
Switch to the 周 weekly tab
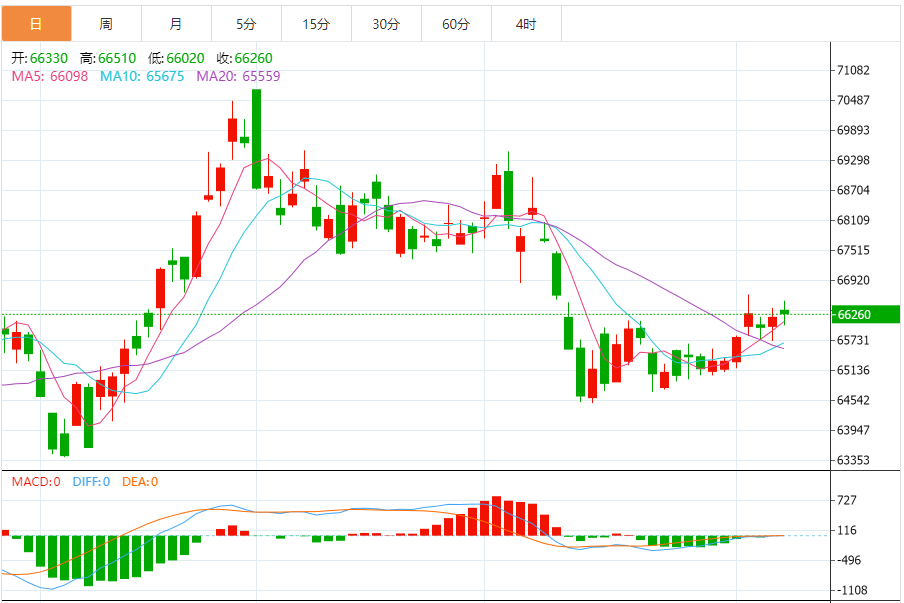coord(106,24)
